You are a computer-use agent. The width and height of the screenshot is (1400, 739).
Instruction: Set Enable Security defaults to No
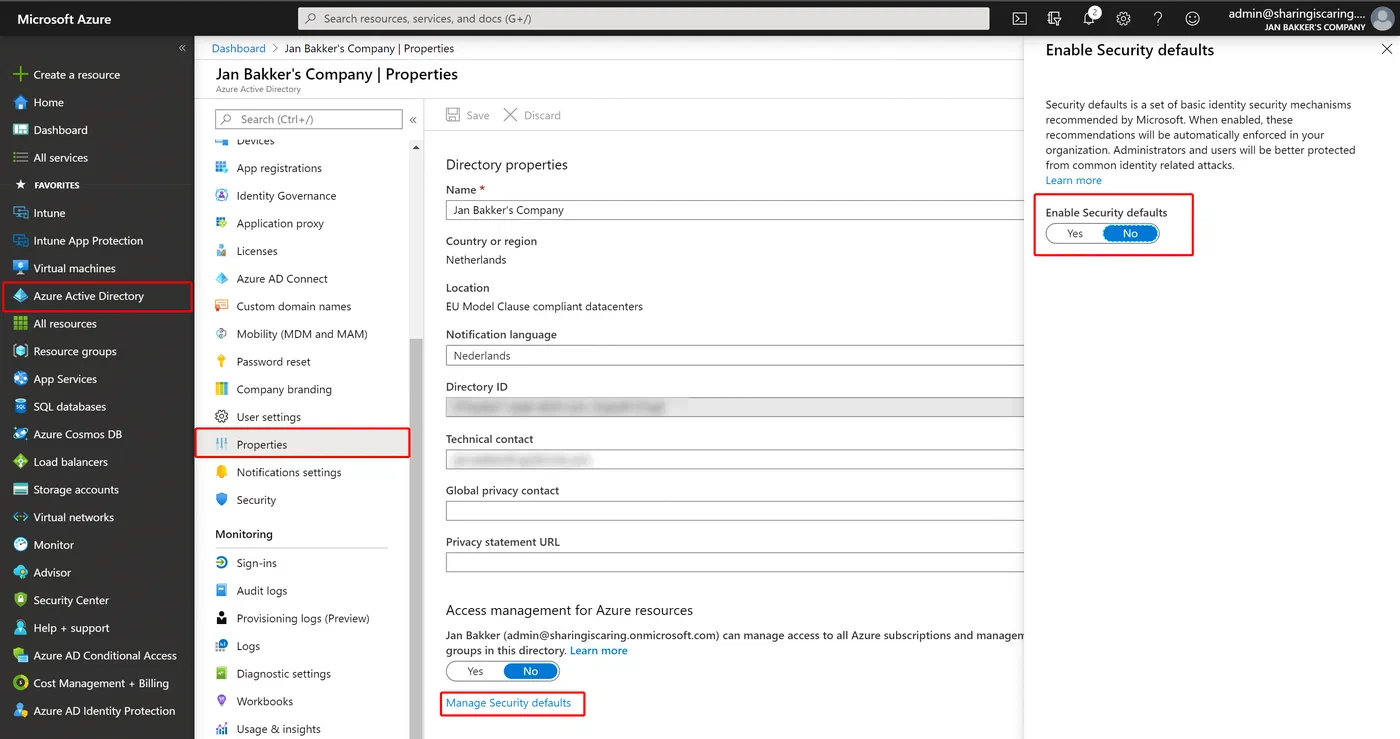pyautogui.click(x=1130, y=234)
